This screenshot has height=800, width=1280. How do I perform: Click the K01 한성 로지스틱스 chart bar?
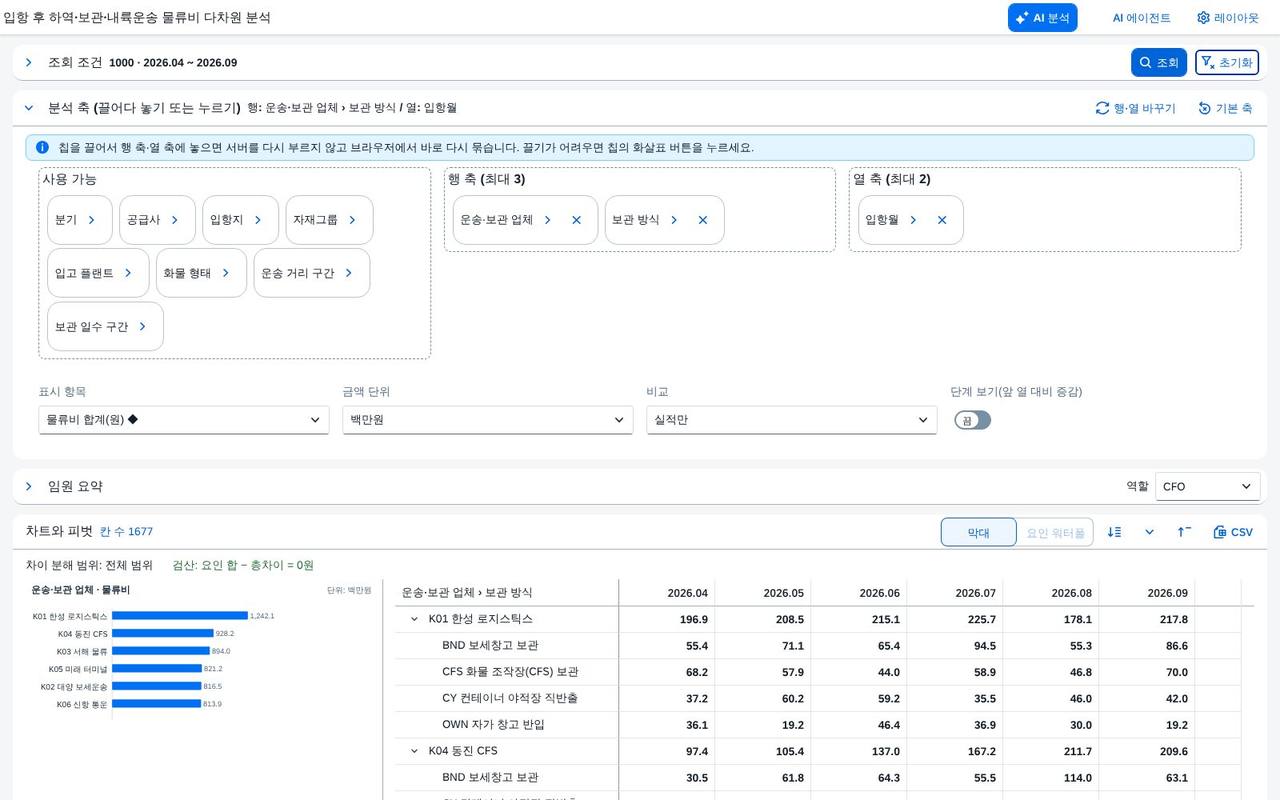coord(180,616)
